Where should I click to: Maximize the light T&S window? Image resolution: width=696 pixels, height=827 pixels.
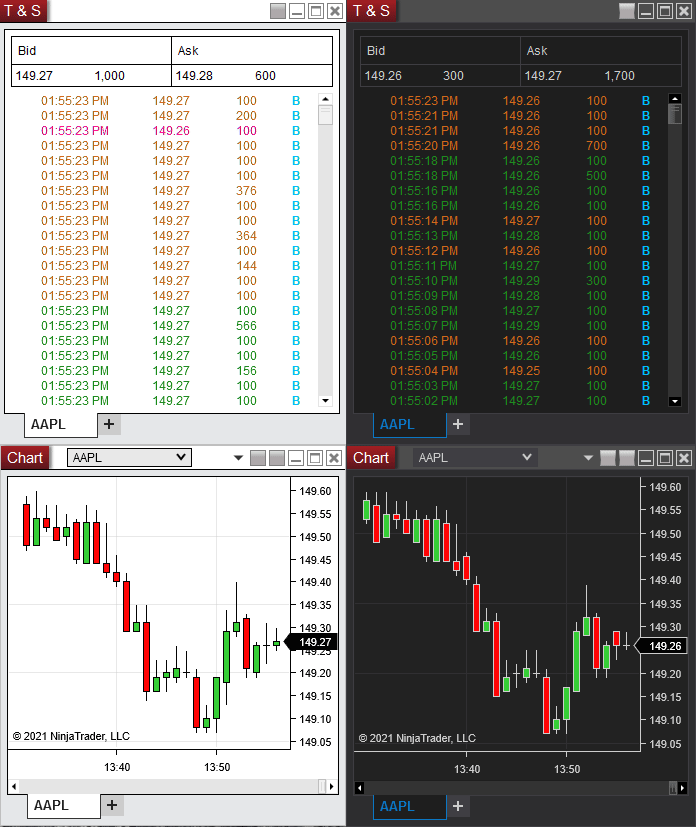[x=316, y=11]
